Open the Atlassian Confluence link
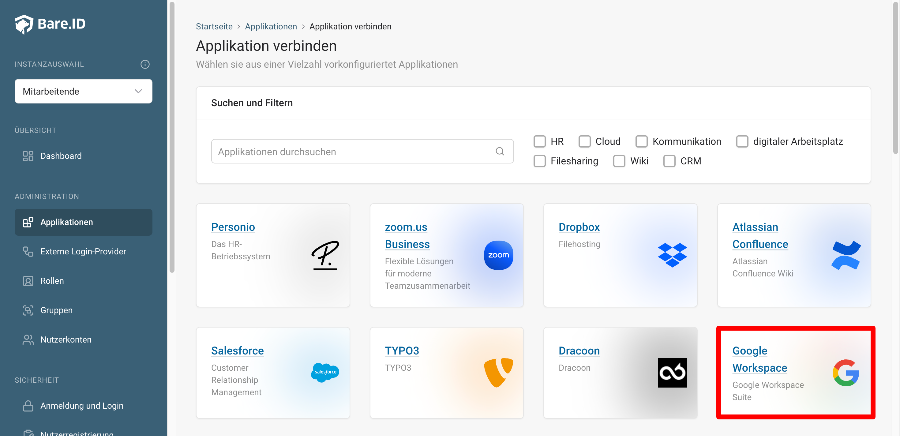Viewport: 900px width, 436px height. click(760, 236)
